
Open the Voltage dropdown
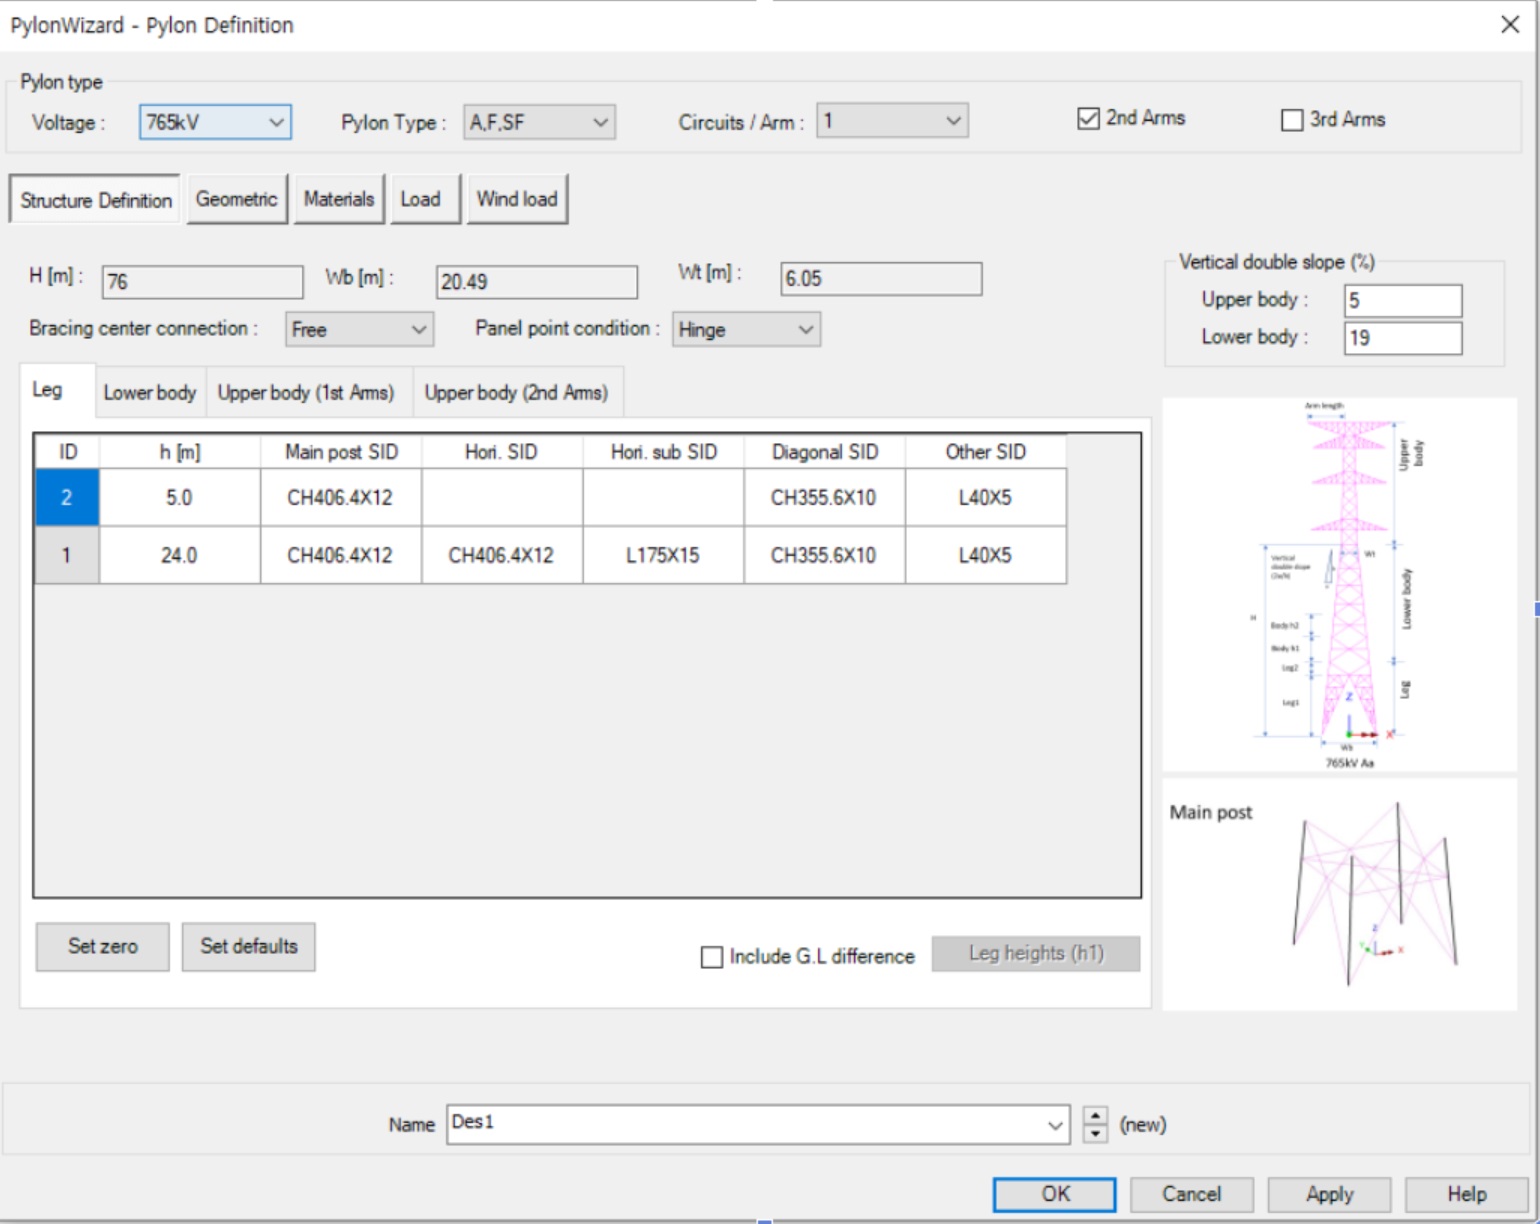pyautogui.click(x=215, y=122)
